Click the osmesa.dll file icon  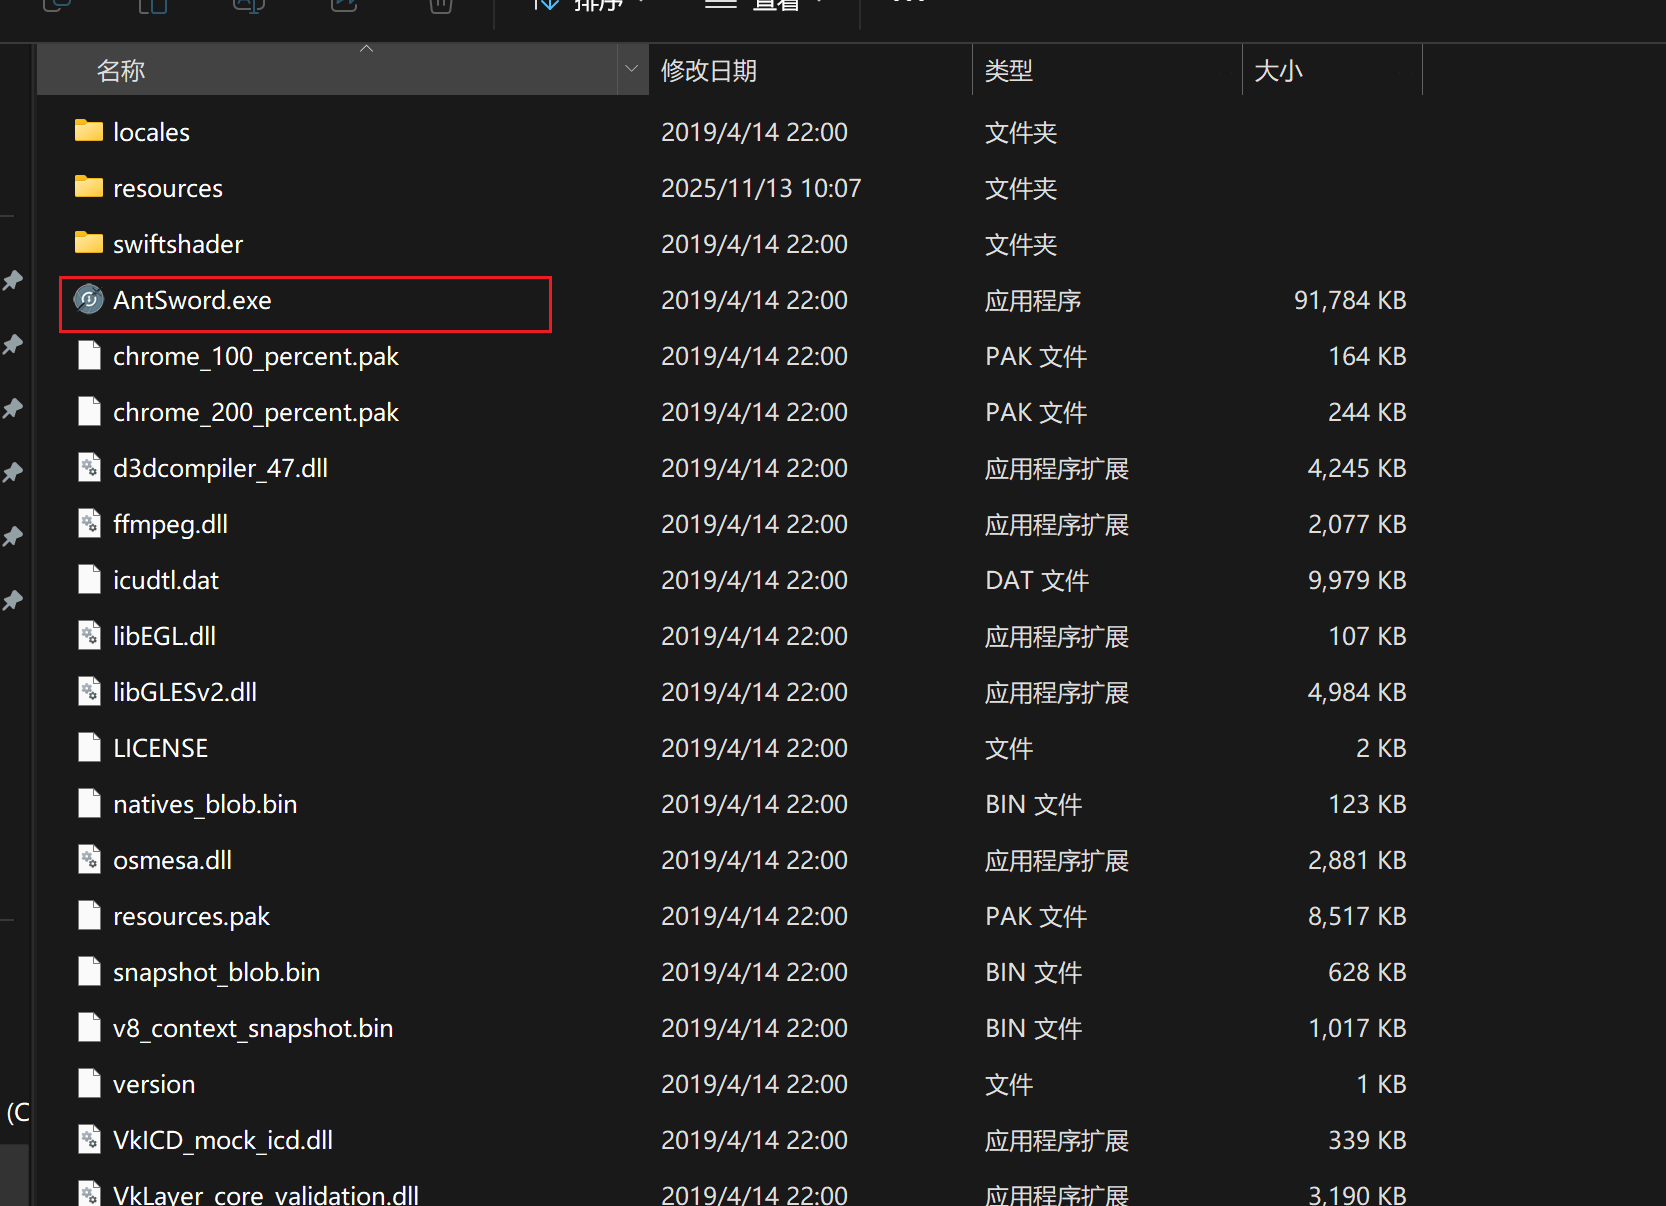[x=89, y=859]
